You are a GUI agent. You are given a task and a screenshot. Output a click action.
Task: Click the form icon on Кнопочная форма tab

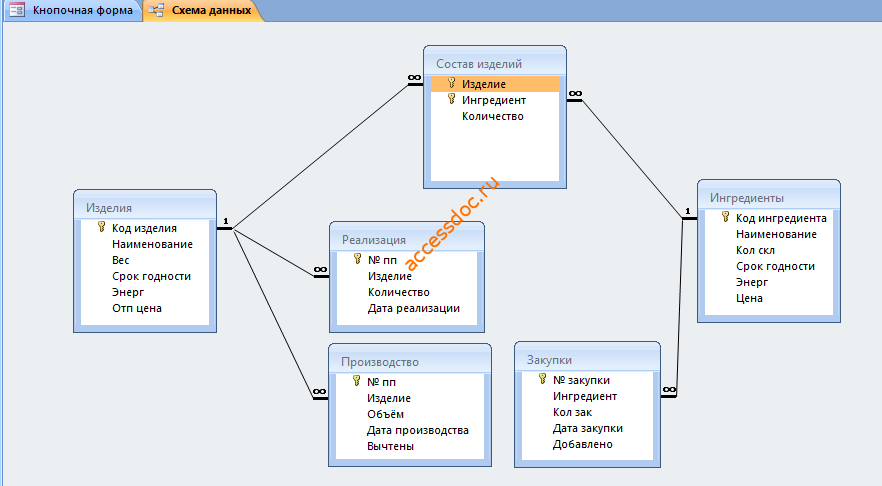[x=17, y=10]
